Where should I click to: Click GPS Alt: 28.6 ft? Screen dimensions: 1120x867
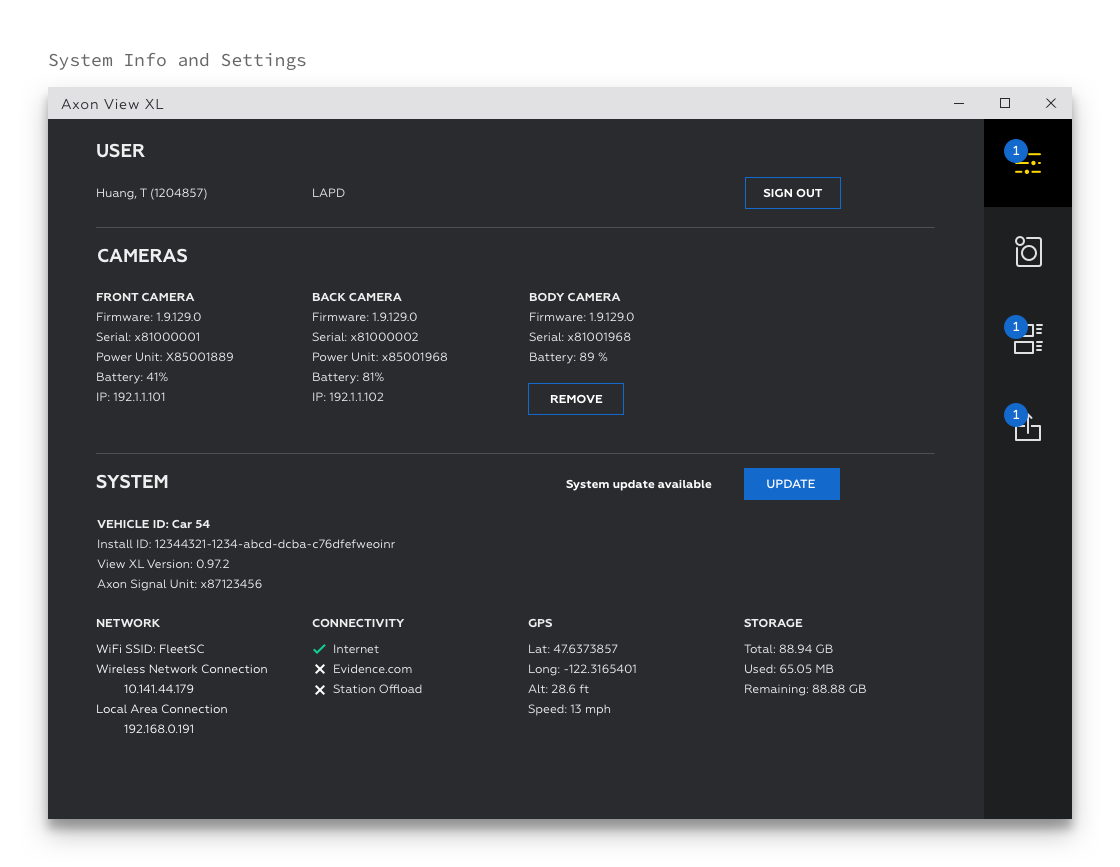pos(559,689)
